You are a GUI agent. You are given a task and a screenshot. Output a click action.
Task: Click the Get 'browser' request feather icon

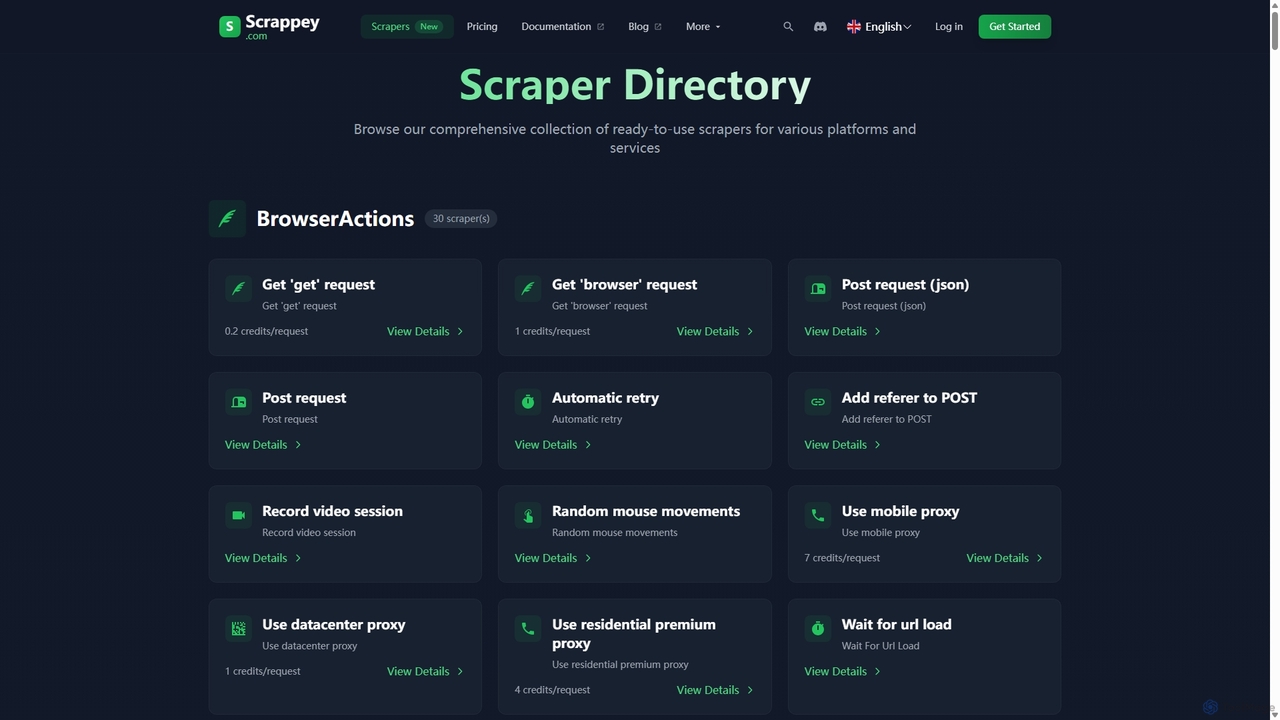click(528, 288)
